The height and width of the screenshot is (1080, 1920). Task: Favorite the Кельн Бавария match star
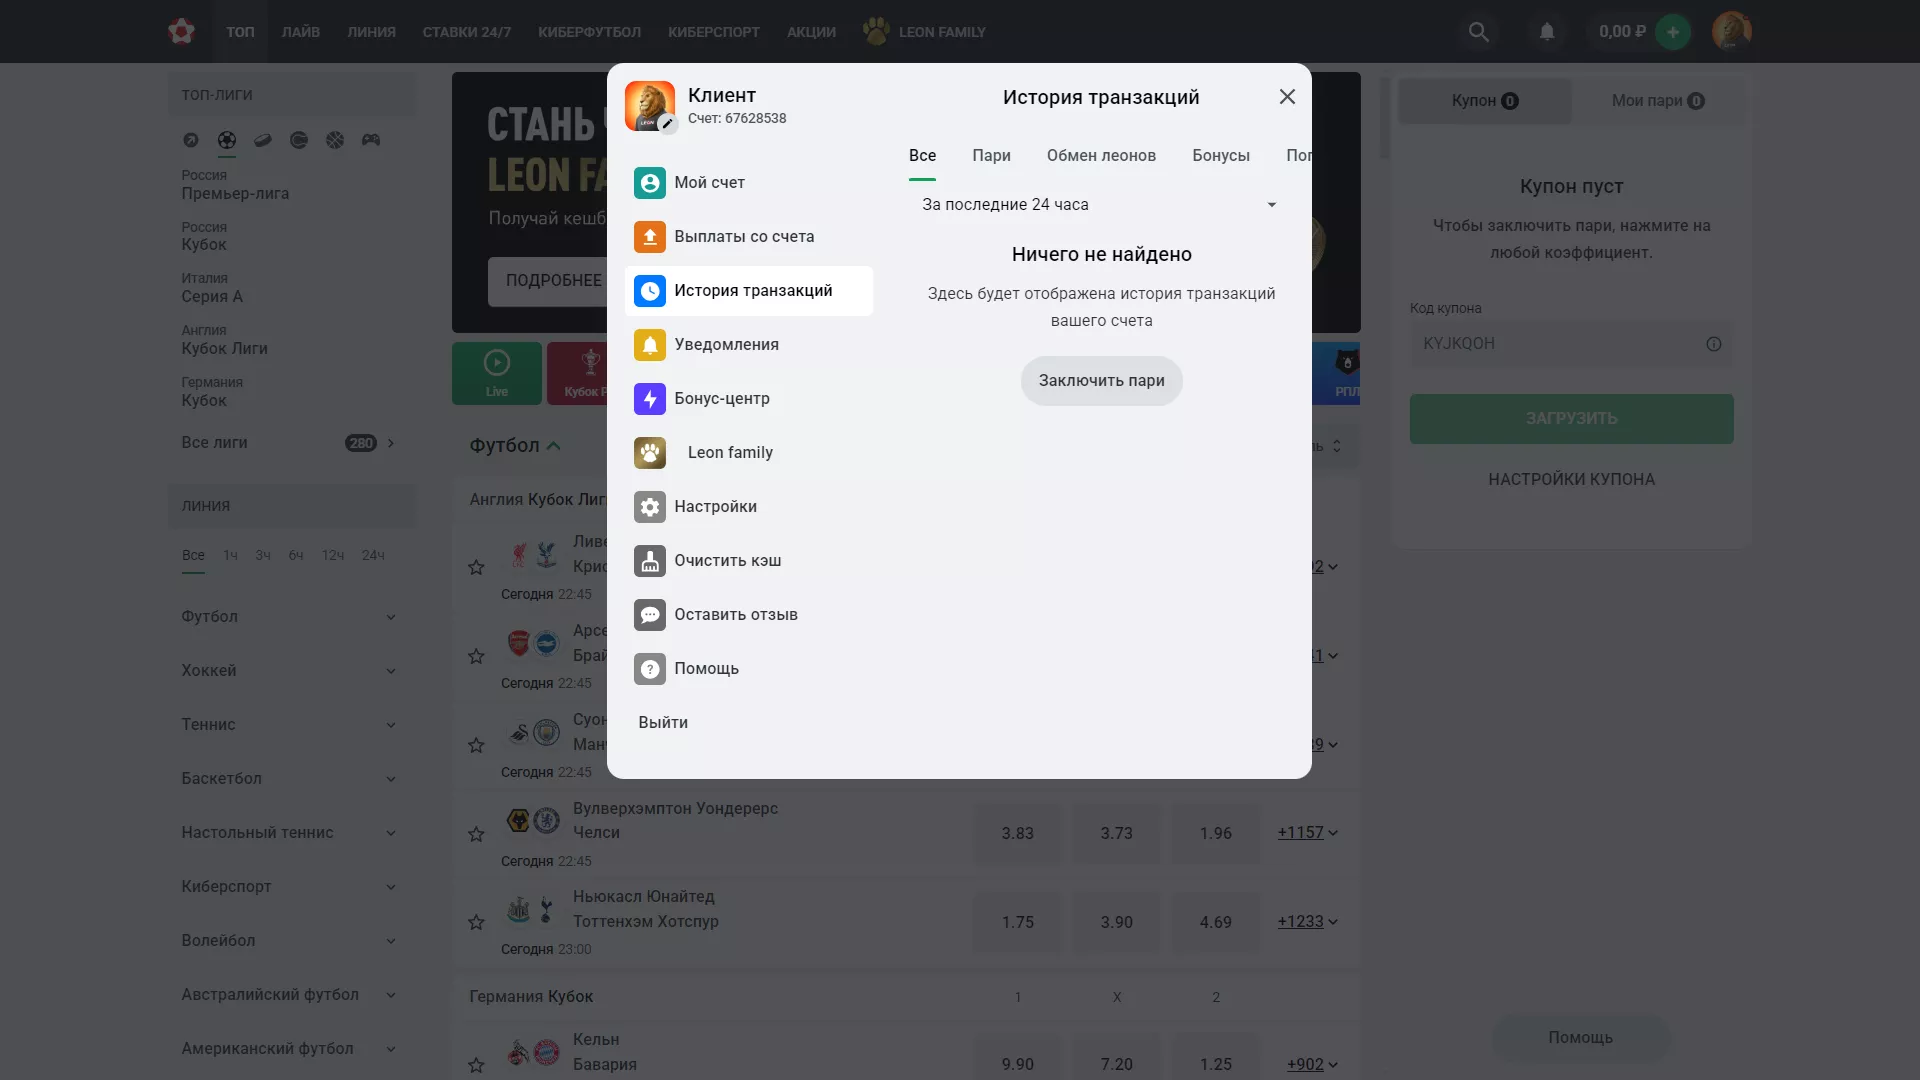pyautogui.click(x=476, y=1065)
